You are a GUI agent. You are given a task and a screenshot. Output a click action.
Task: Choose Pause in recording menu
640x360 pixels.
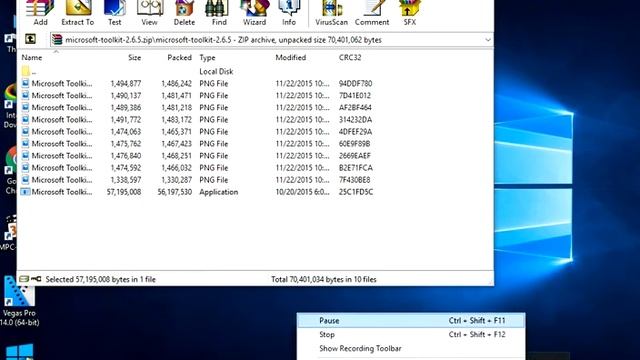(411, 320)
